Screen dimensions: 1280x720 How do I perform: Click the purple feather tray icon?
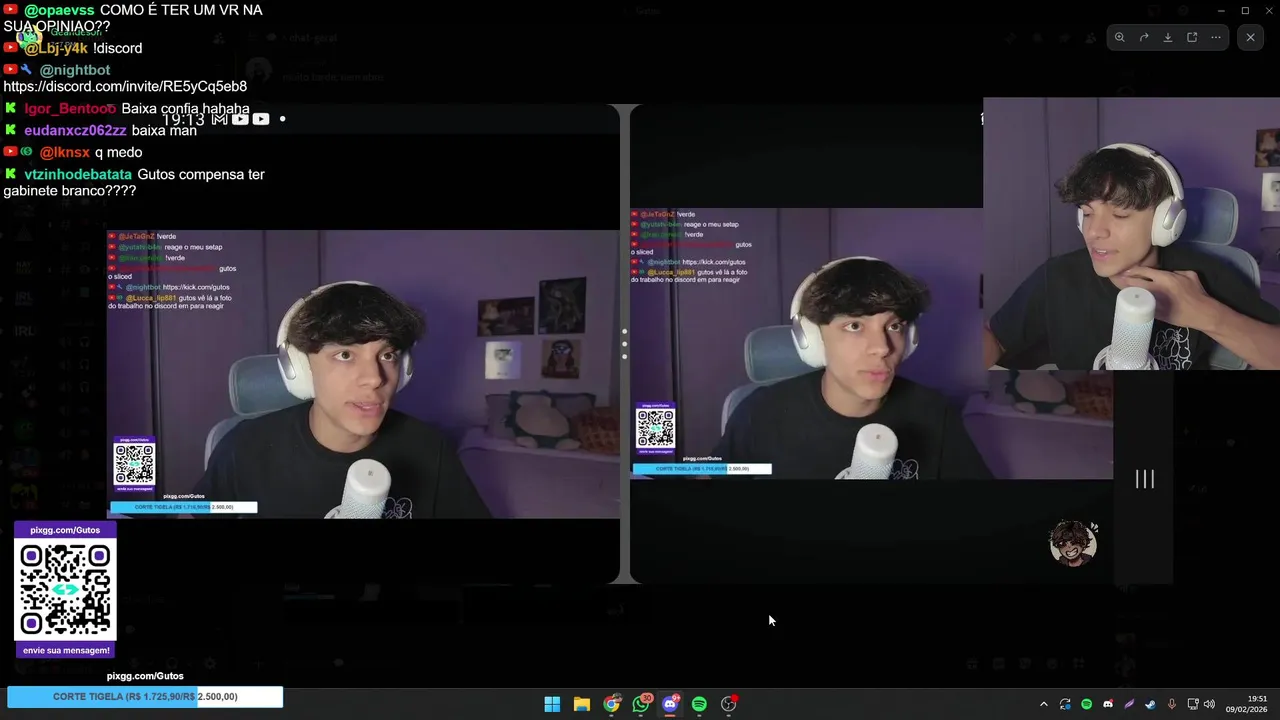pyautogui.click(x=1129, y=704)
